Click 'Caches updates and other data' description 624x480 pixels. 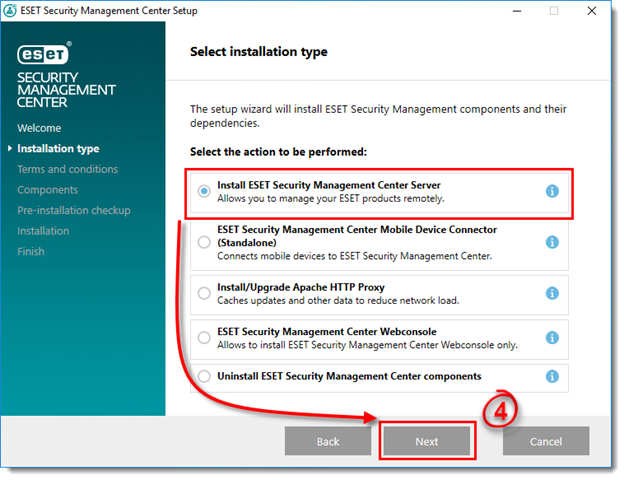tap(338, 300)
